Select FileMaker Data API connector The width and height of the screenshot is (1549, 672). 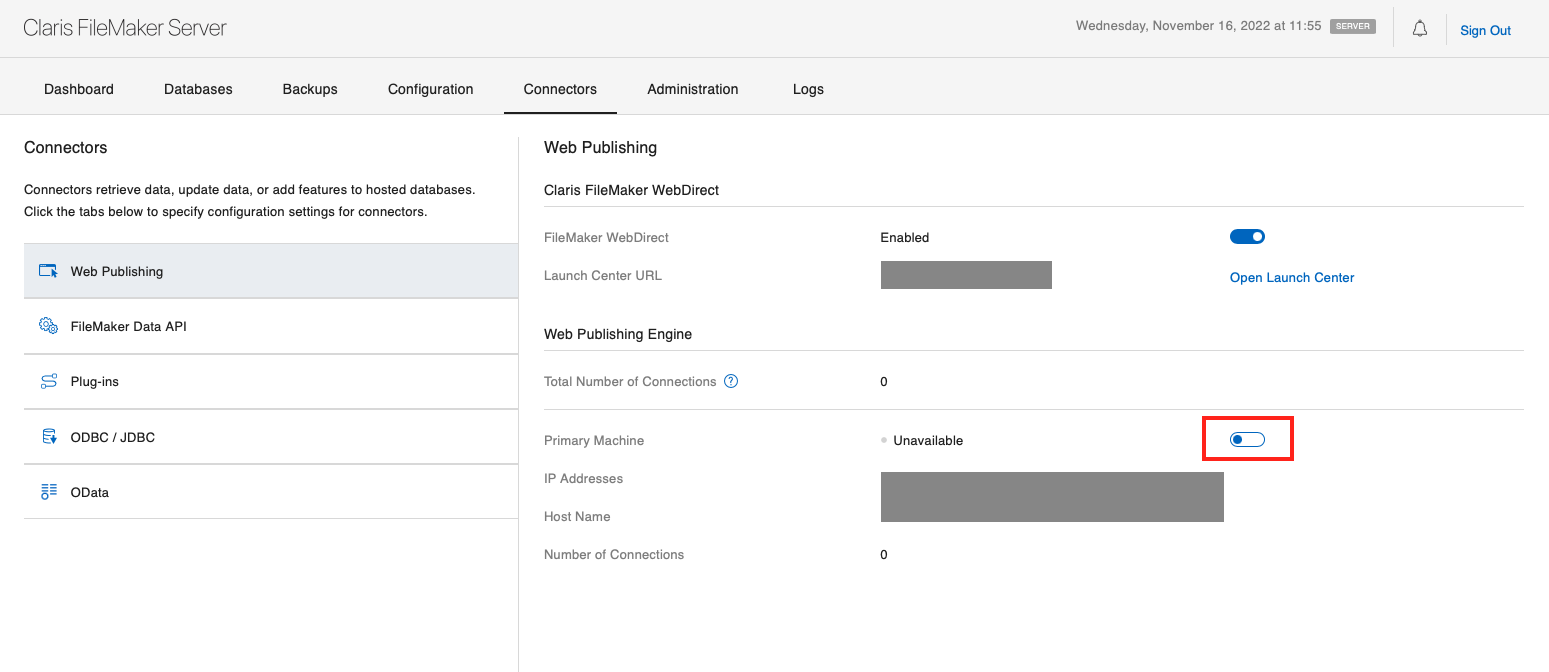click(x=271, y=326)
